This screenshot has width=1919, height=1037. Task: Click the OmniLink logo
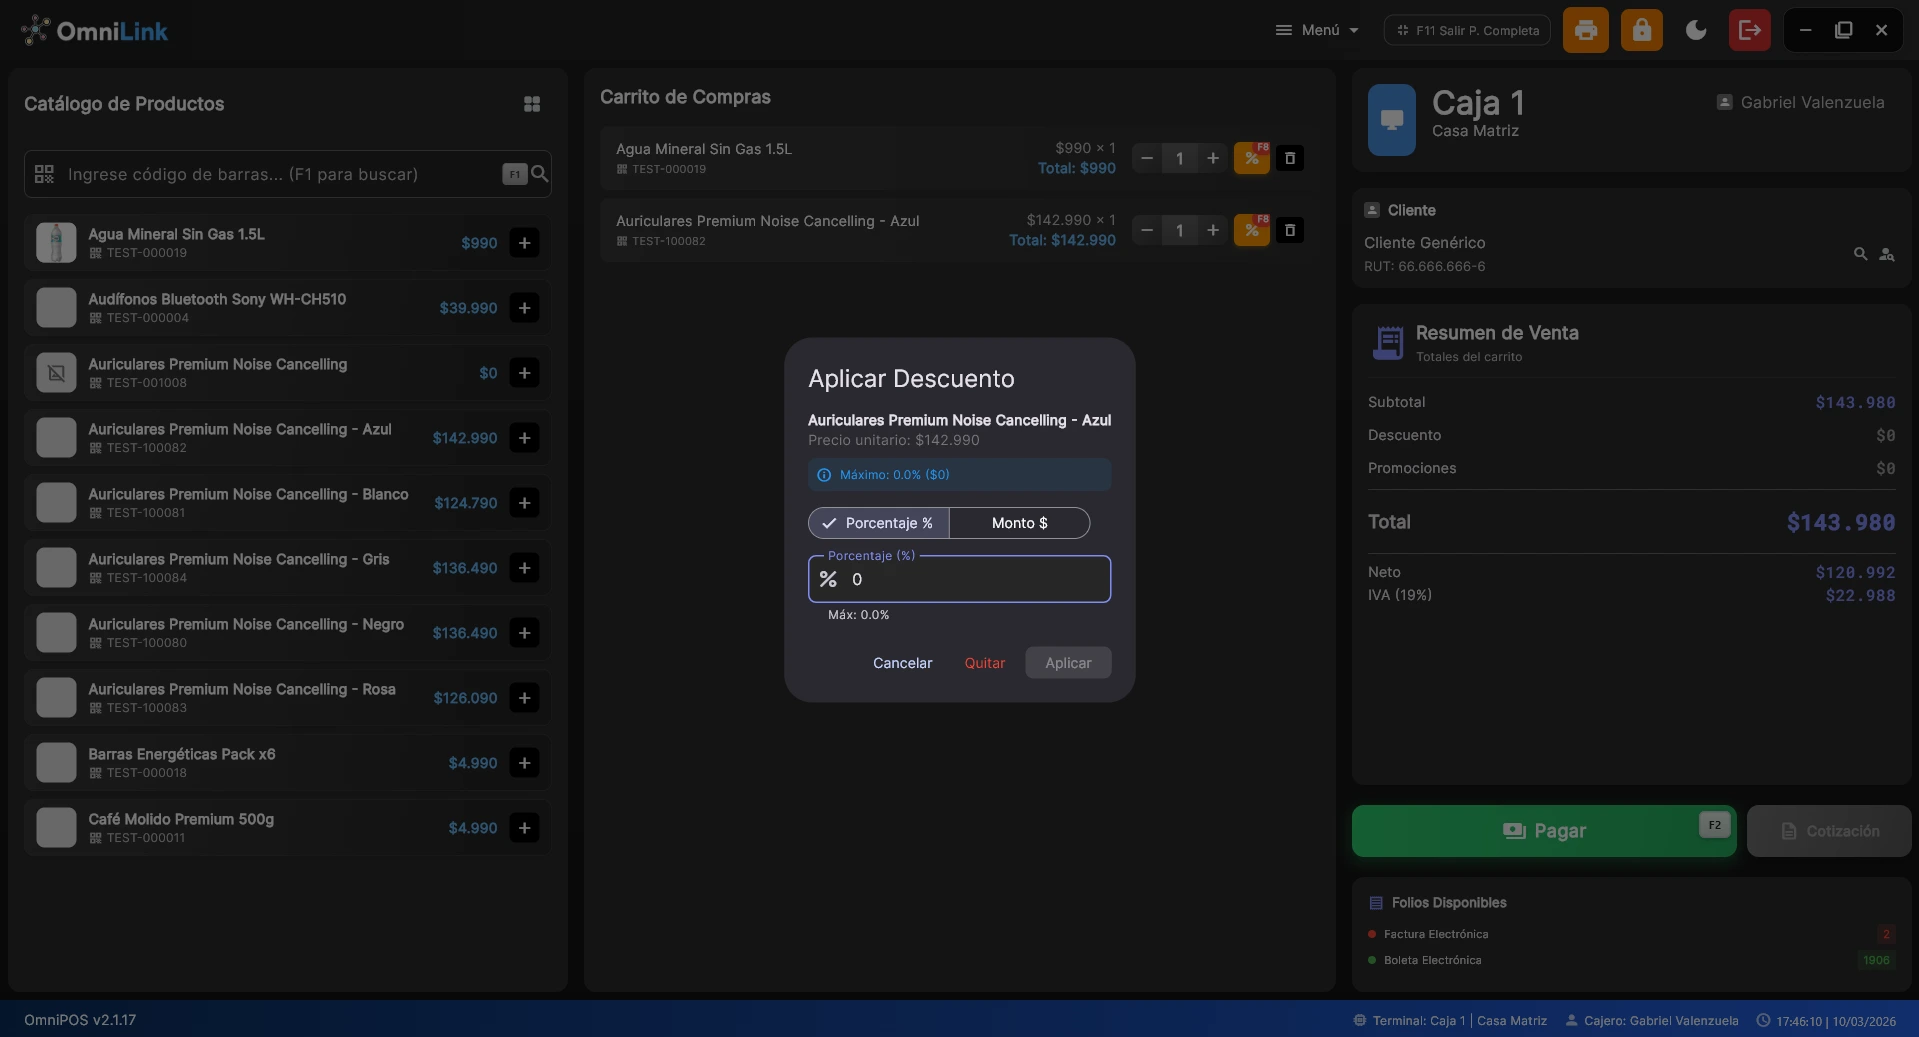(94, 31)
